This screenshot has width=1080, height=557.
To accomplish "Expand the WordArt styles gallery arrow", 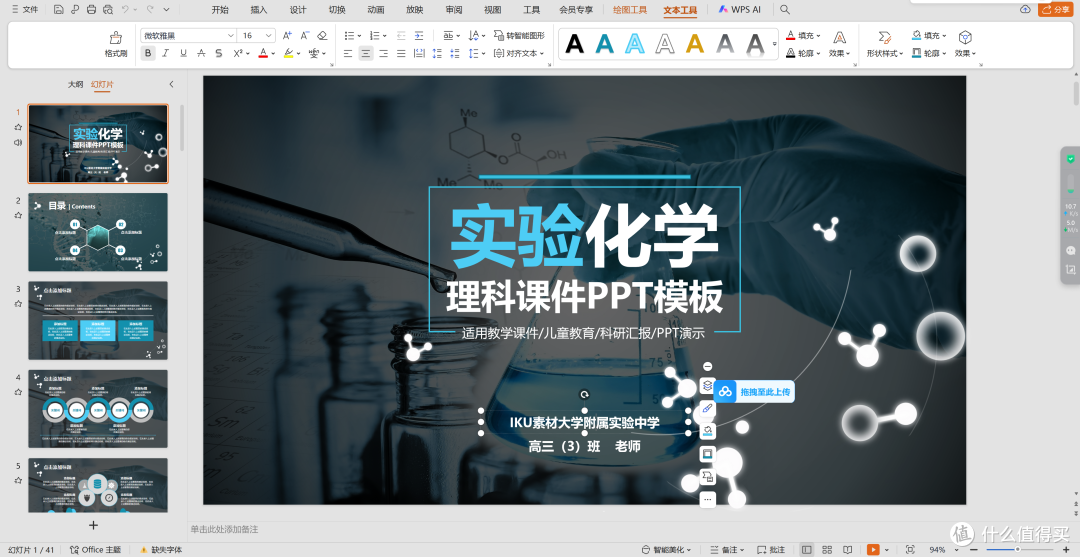I will [775, 44].
